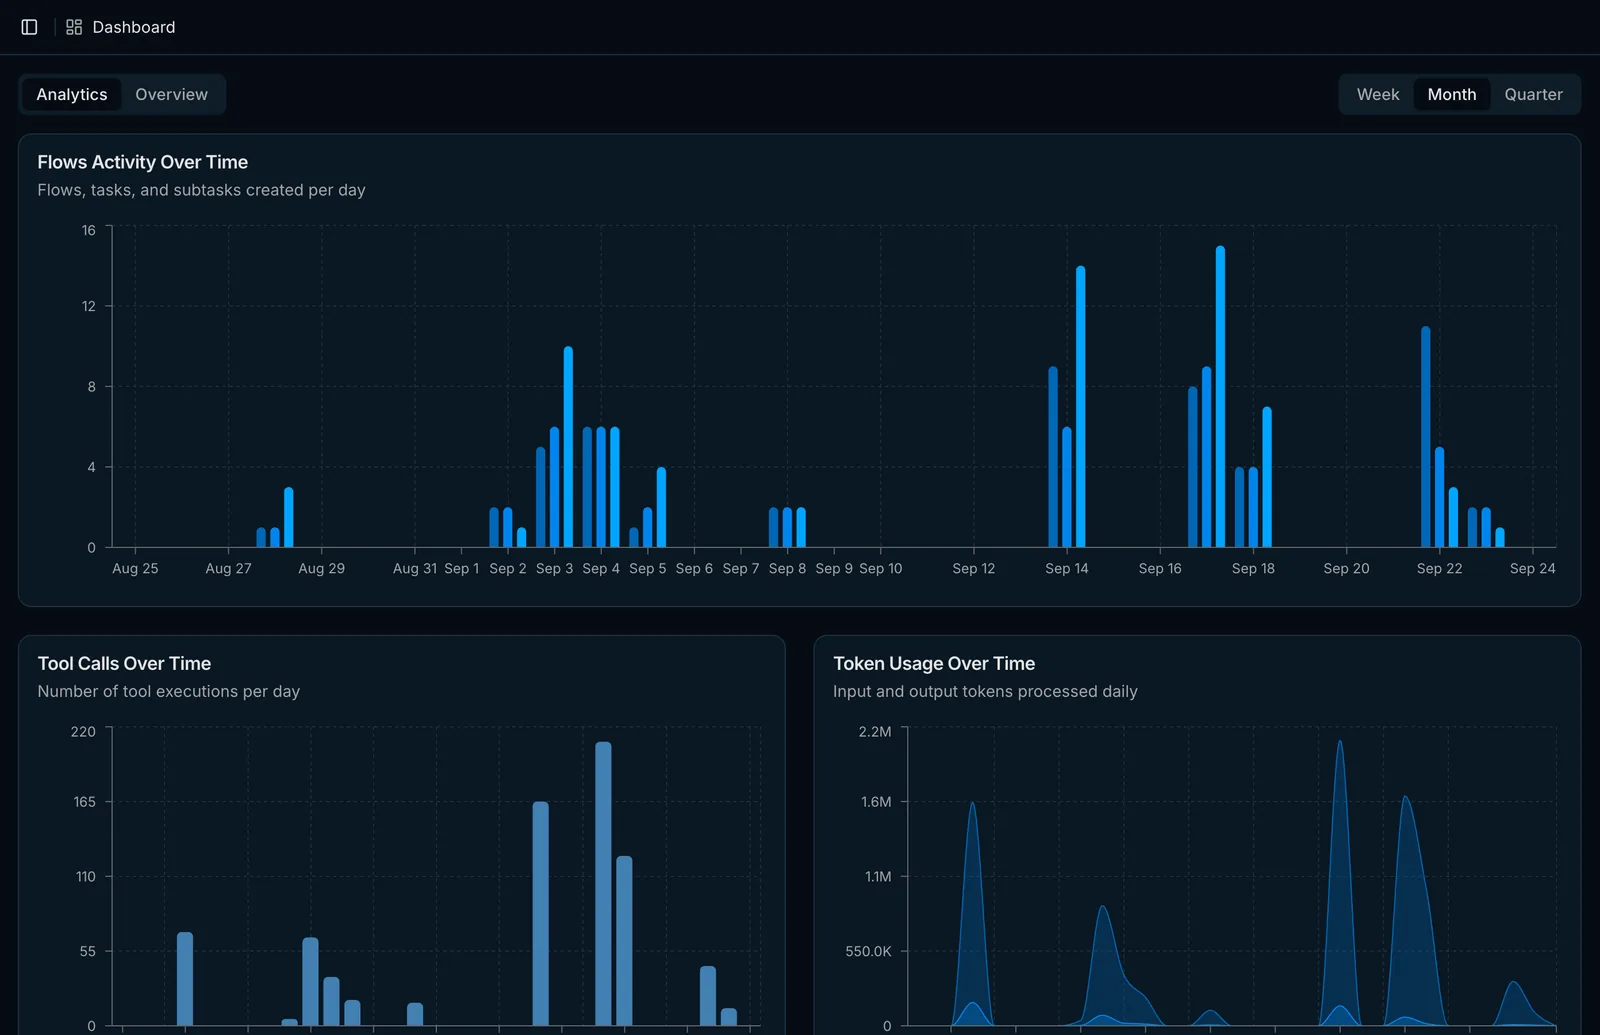The image size is (1600, 1035).
Task: Click the 'Sep 22' axis label
Action: coord(1439,568)
